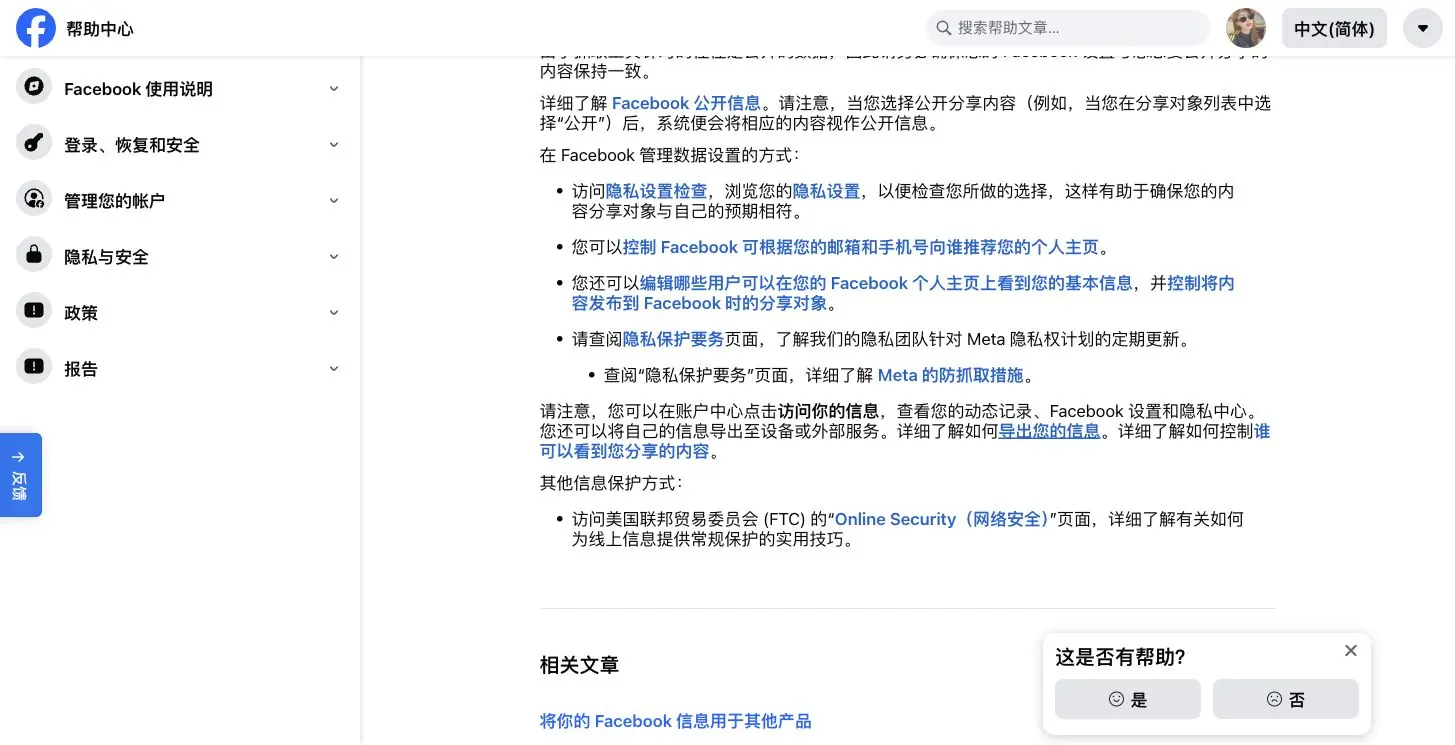Click the search magnifier icon
This screenshot has height=745, width=1455.
[943, 28]
